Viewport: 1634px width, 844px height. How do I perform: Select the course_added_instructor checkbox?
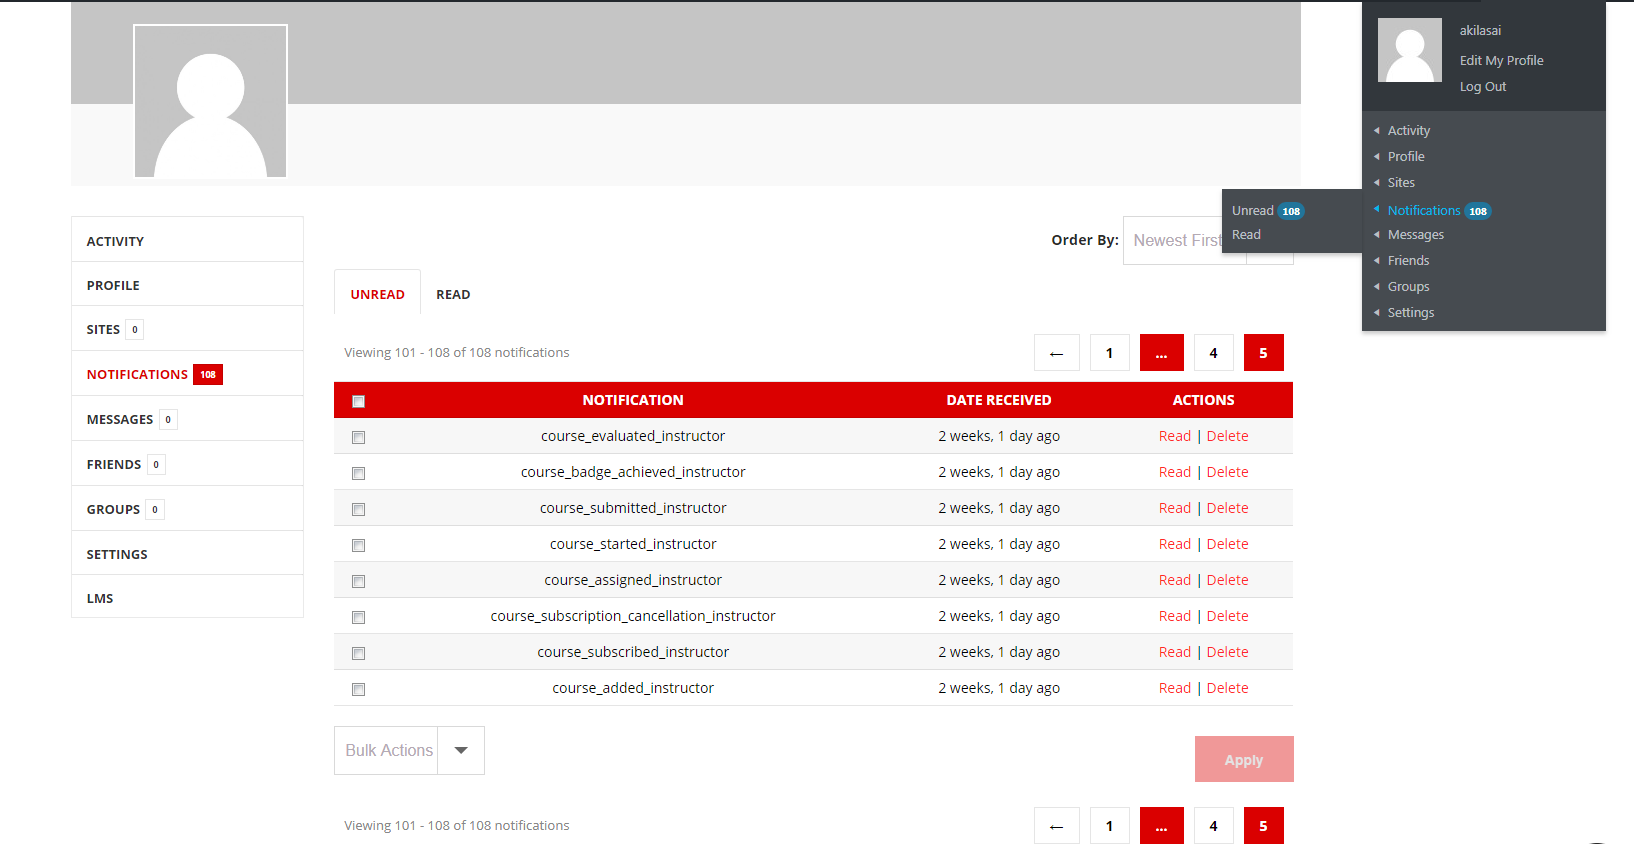[x=358, y=689]
